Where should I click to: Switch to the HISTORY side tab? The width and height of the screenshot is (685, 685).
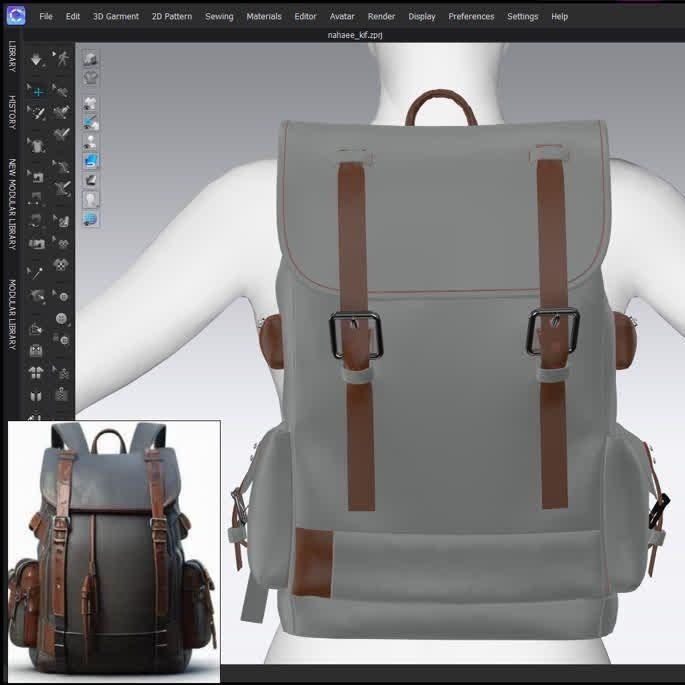(x=12, y=113)
